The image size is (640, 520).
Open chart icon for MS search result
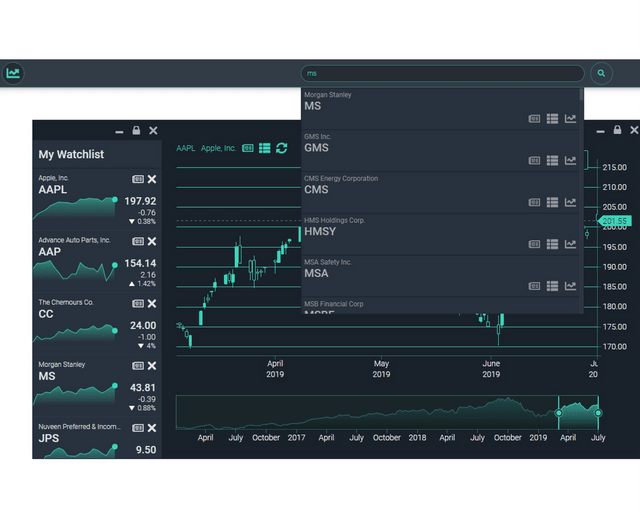(x=570, y=119)
